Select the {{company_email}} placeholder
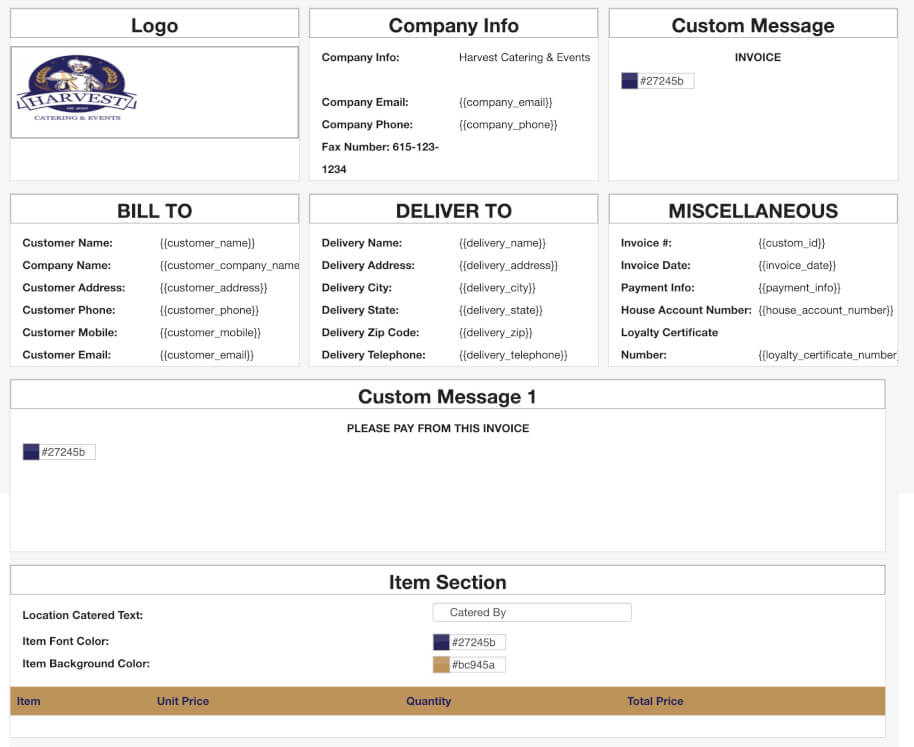Screen dimensions: 914x747 (x=505, y=102)
